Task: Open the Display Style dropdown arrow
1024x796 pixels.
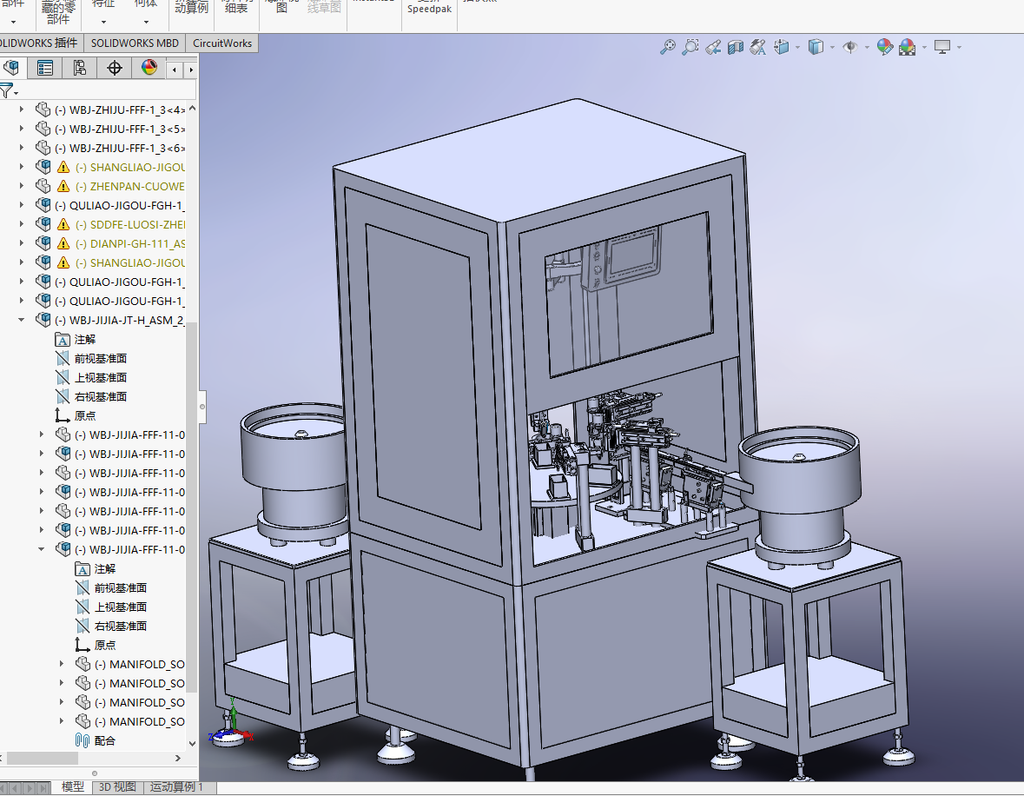Action: coord(832,47)
